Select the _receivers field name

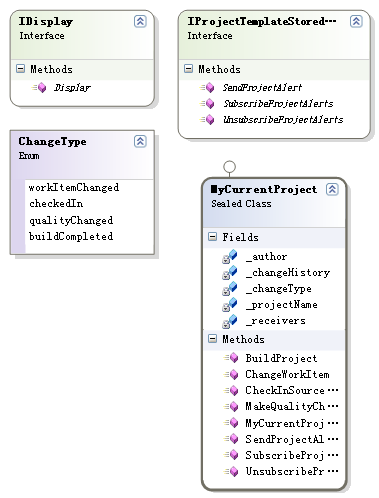click(276, 321)
